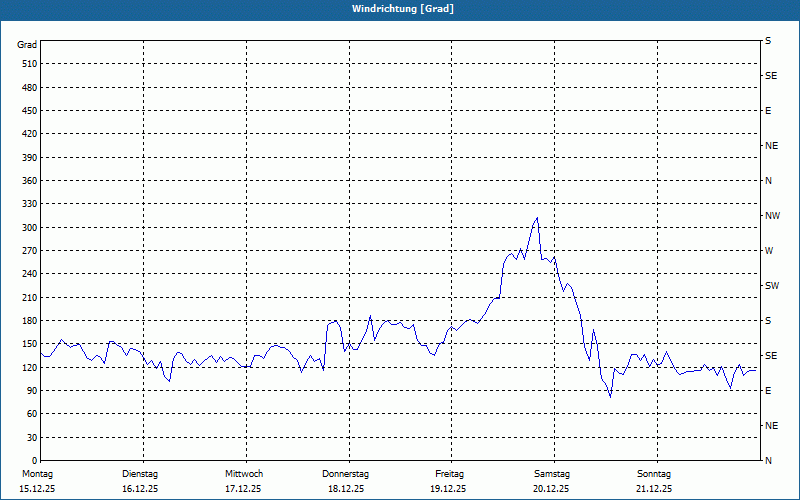Select the 180 degree axis label

[x=27, y=321]
